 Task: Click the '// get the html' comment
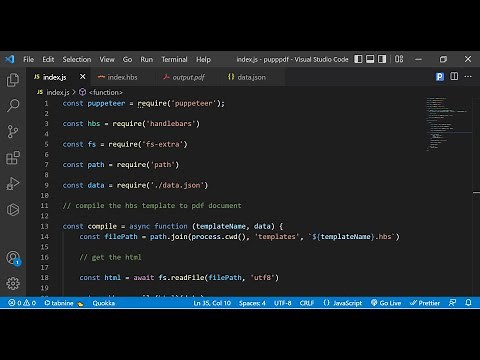[110, 257]
